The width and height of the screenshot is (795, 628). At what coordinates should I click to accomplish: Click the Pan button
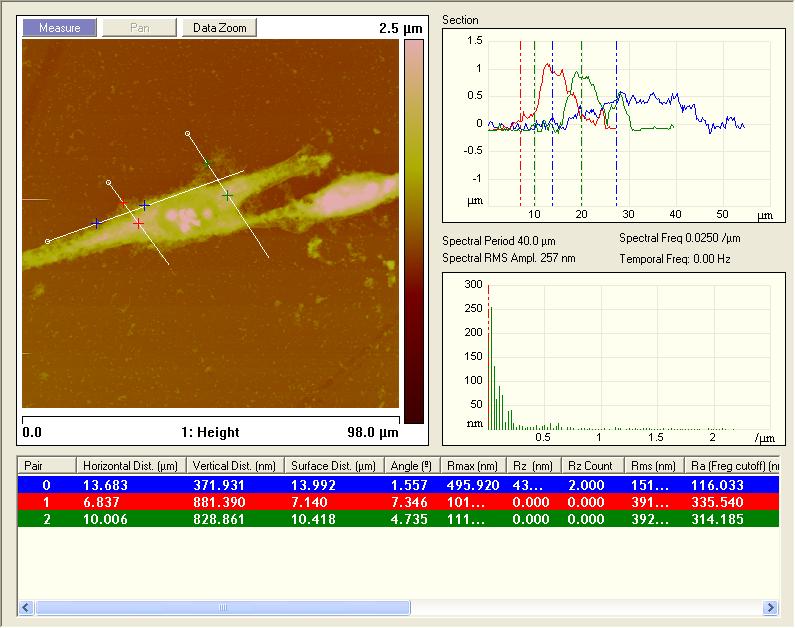(x=139, y=28)
